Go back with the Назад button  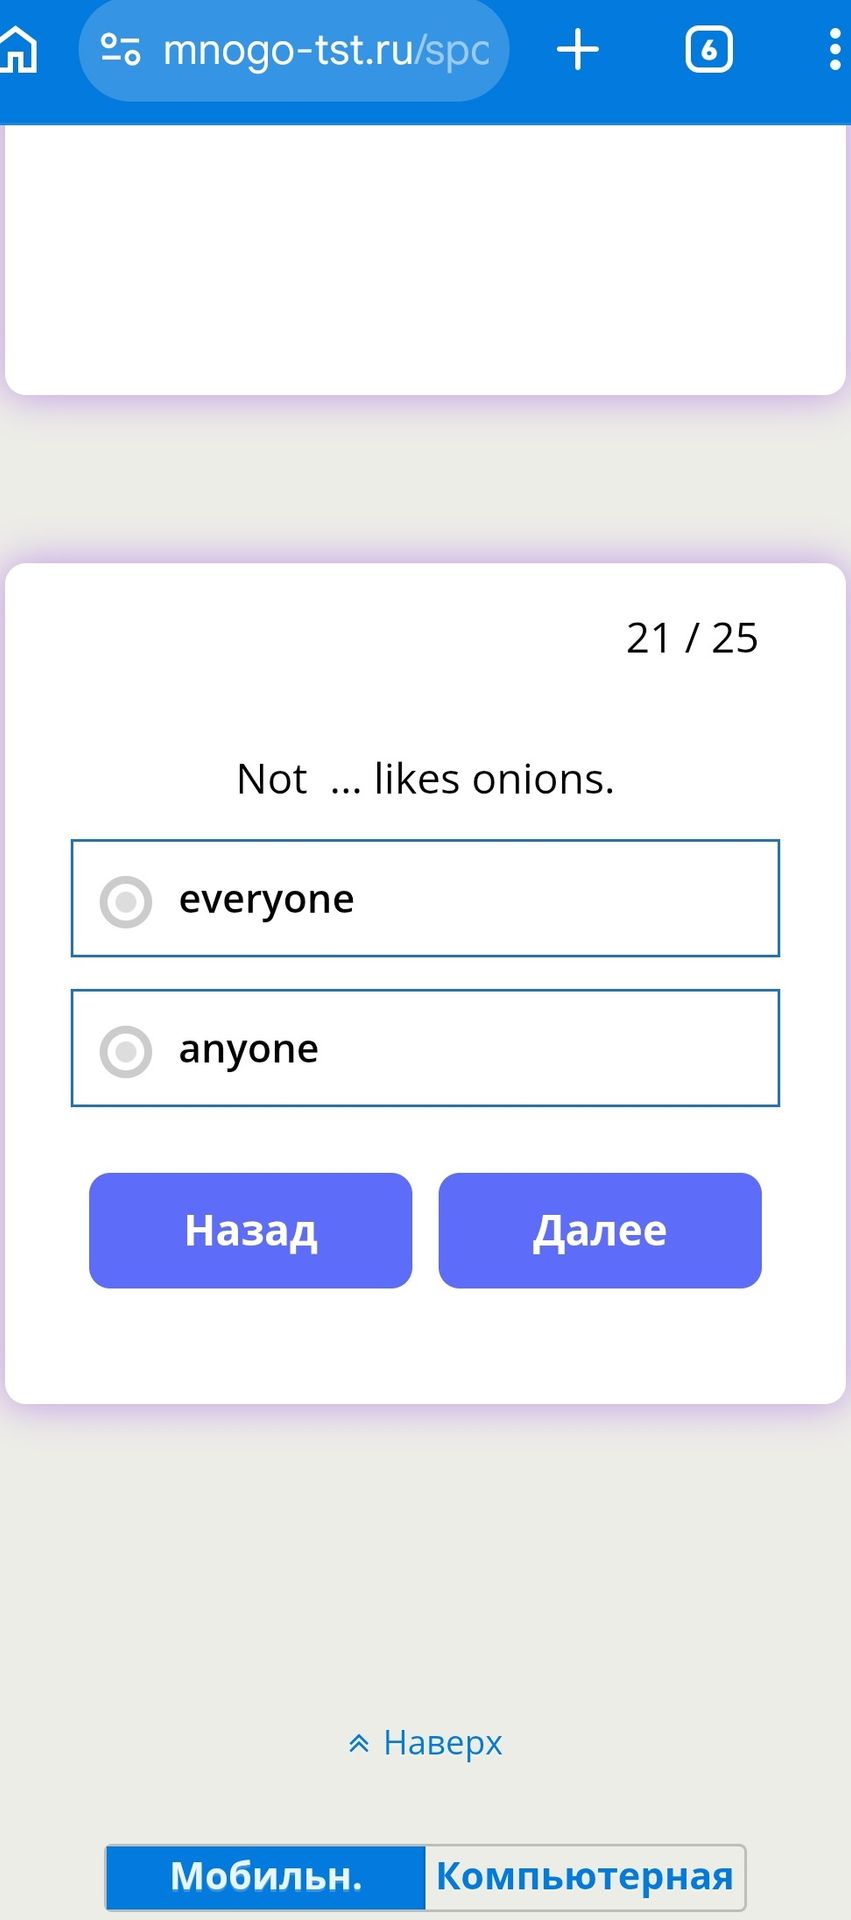[x=250, y=1230]
